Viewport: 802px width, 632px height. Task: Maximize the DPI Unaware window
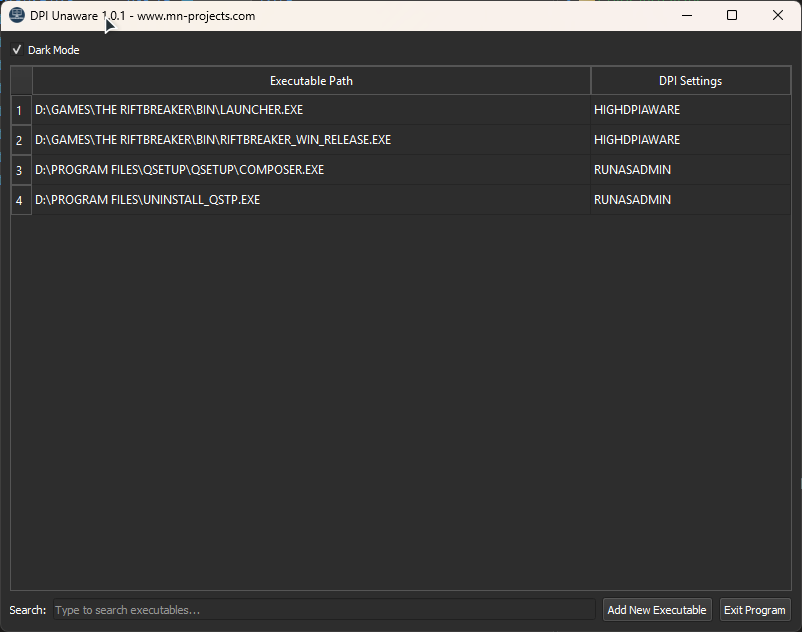tap(732, 15)
